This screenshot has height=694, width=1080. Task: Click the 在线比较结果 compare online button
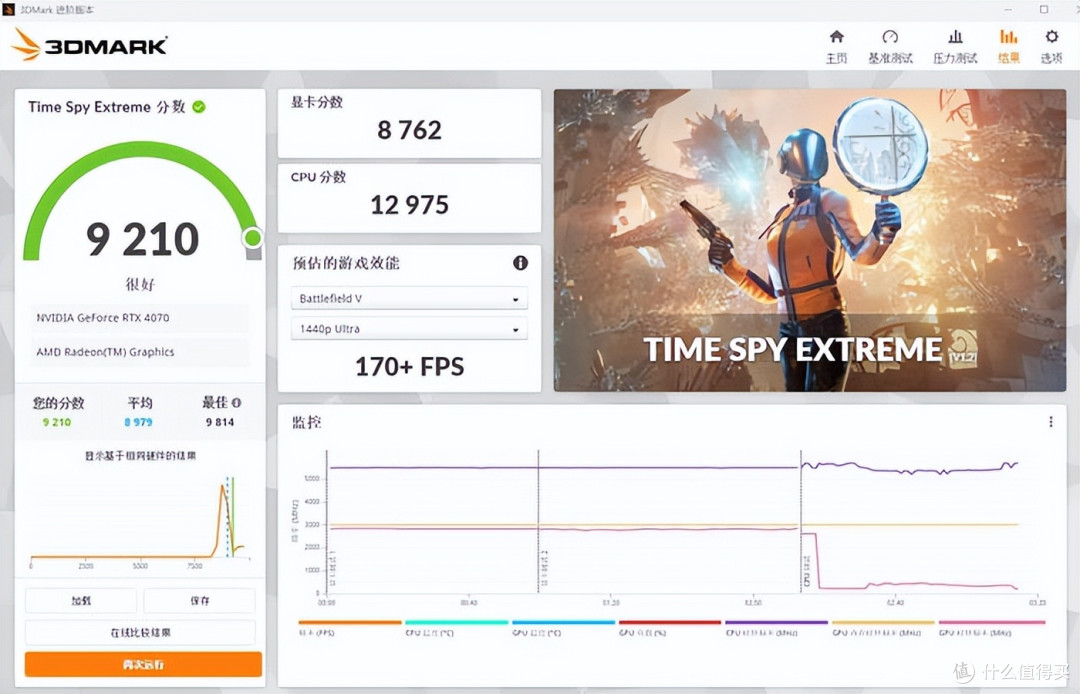[x=141, y=632]
